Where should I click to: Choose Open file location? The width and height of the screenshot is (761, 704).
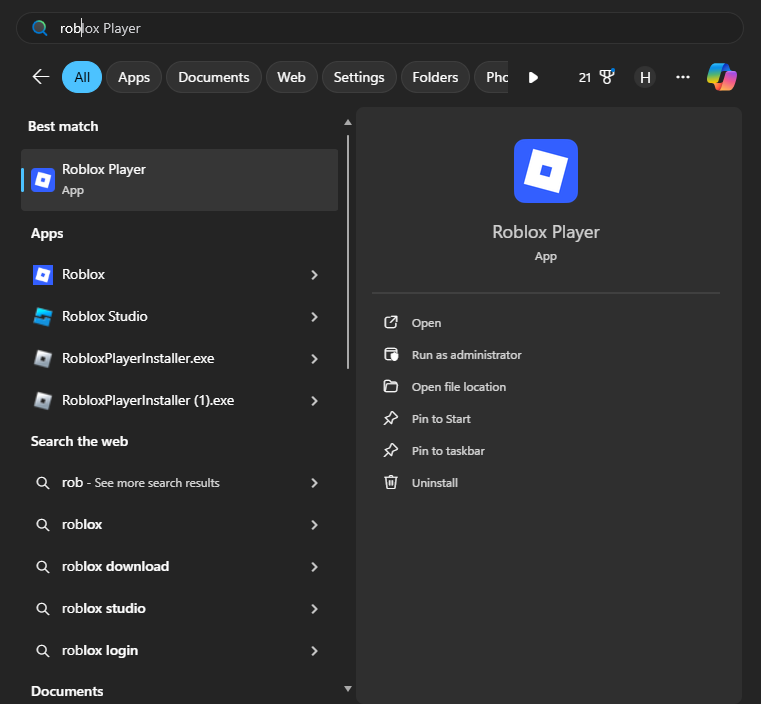(458, 387)
